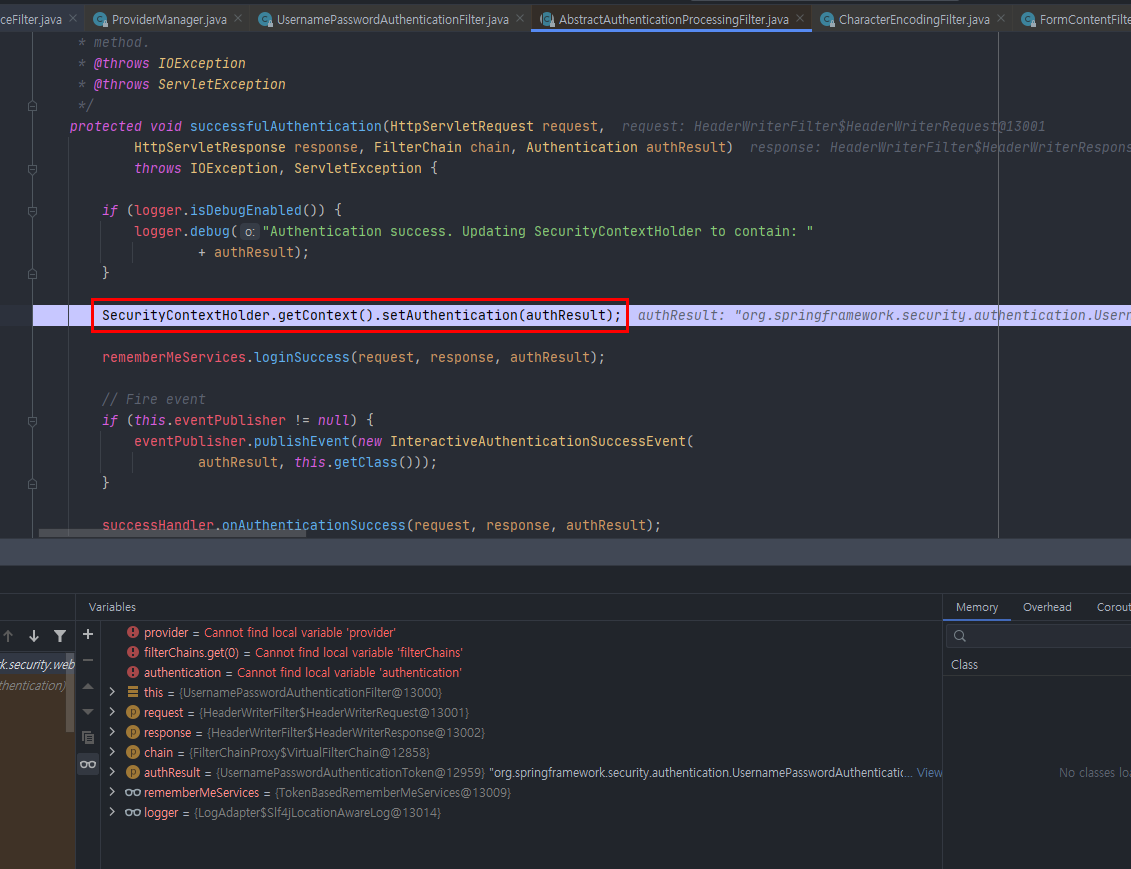Screen dimensions: 1131x869
Task: Click InteractiveAuthenticationSuccessEvent class reference
Action: coord(538,441)
